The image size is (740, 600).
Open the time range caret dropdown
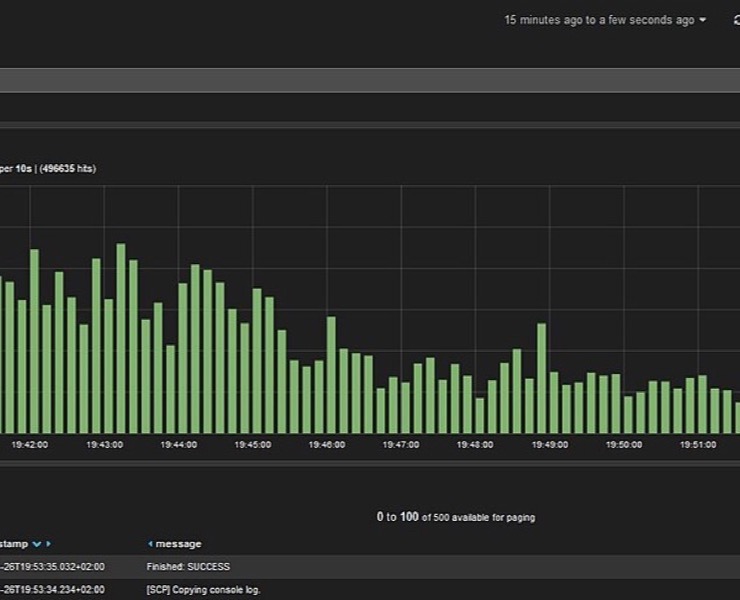(x=703, y=20)
